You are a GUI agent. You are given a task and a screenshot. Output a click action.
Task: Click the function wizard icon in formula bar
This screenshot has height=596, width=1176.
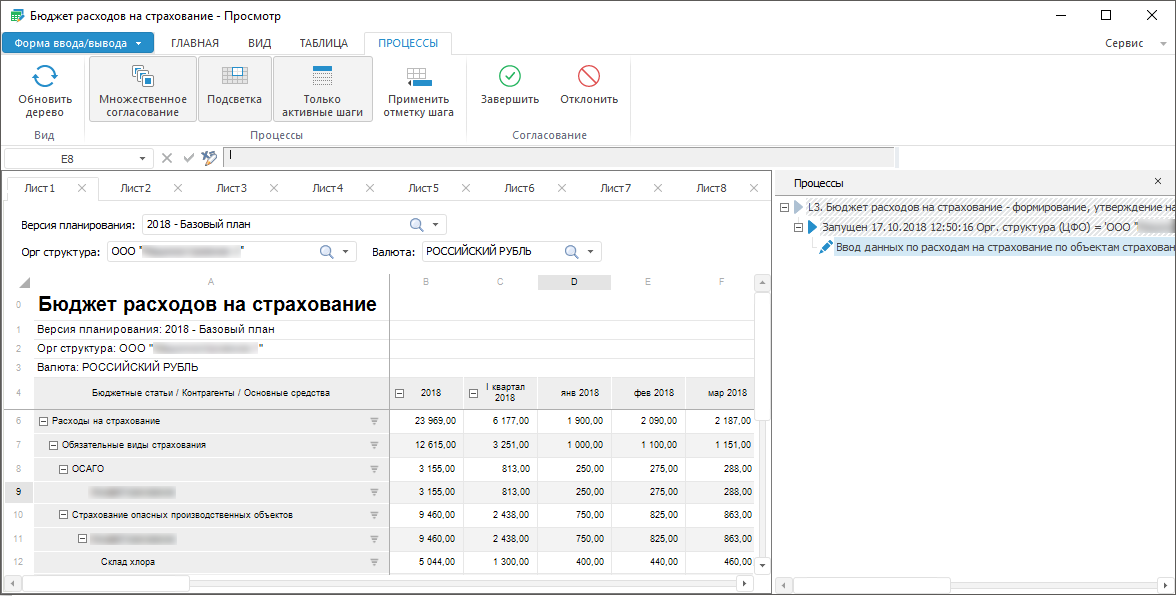coord(209,158)
